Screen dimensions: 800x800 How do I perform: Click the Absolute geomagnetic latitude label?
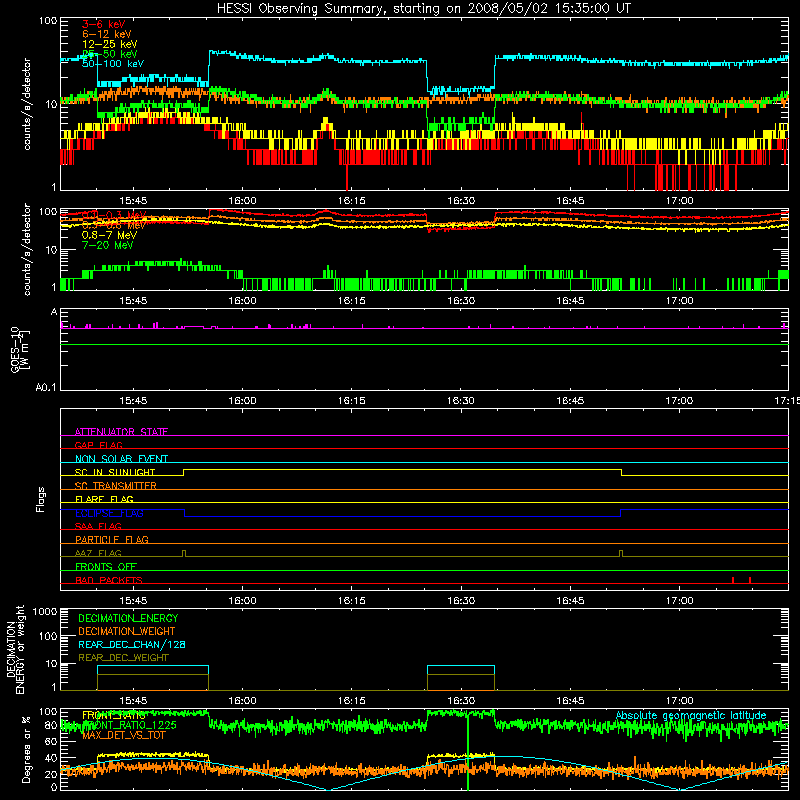tap(691, 716)
